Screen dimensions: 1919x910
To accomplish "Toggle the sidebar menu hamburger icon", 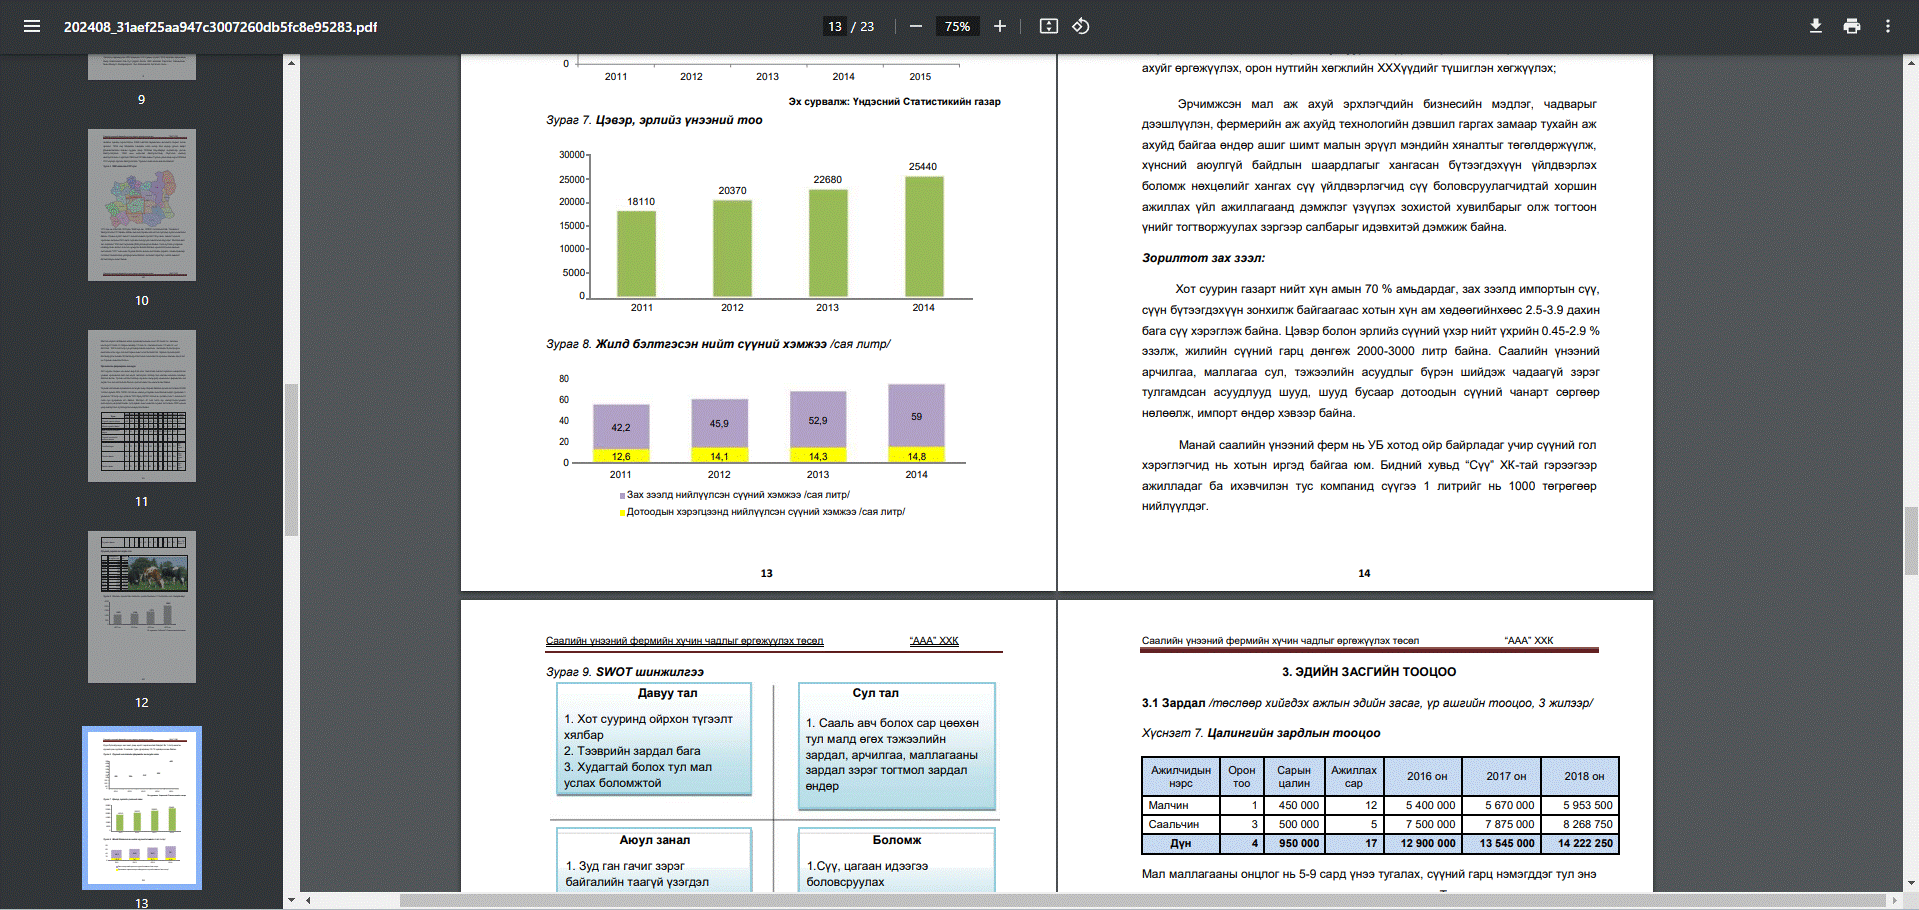I will (32, 26).
